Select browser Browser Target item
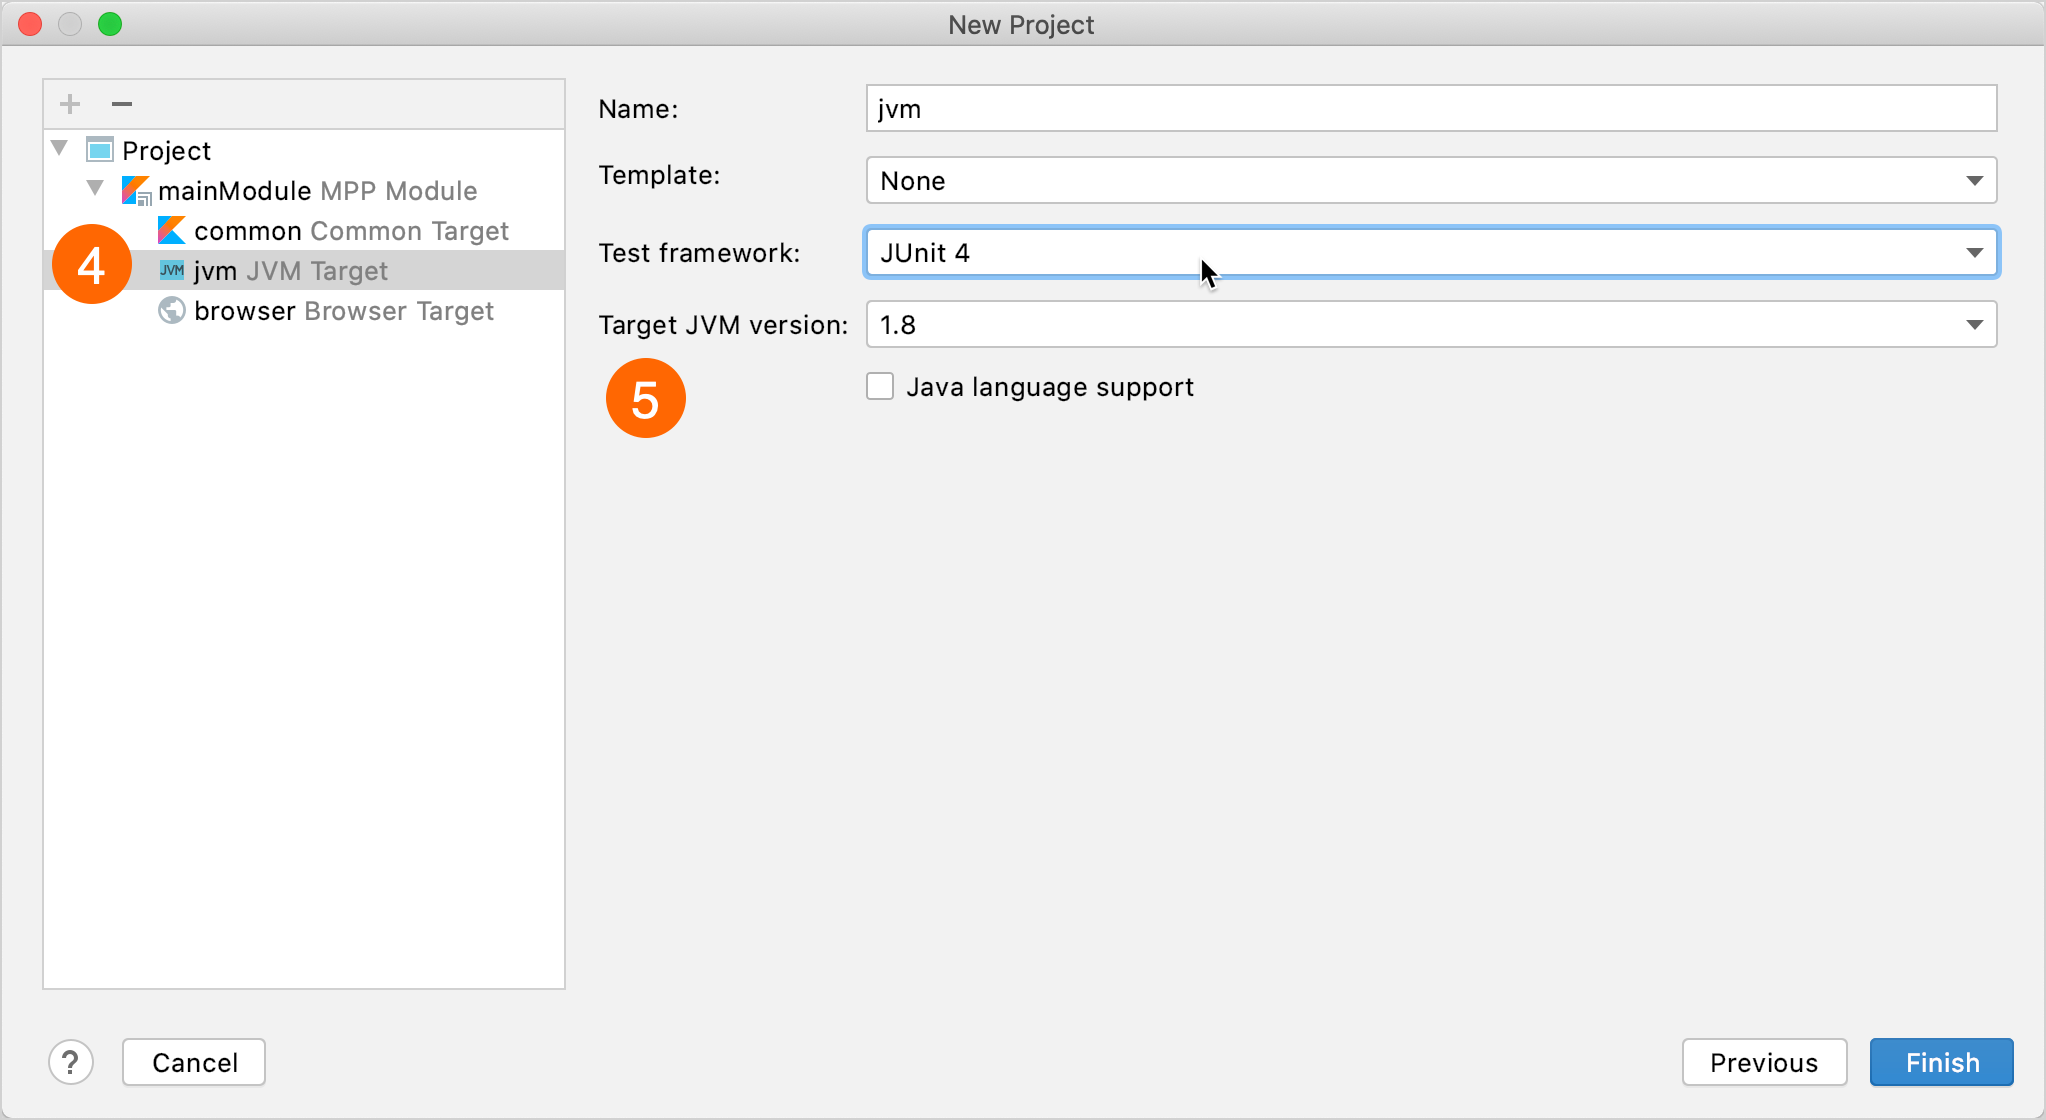 click(344, 311)
